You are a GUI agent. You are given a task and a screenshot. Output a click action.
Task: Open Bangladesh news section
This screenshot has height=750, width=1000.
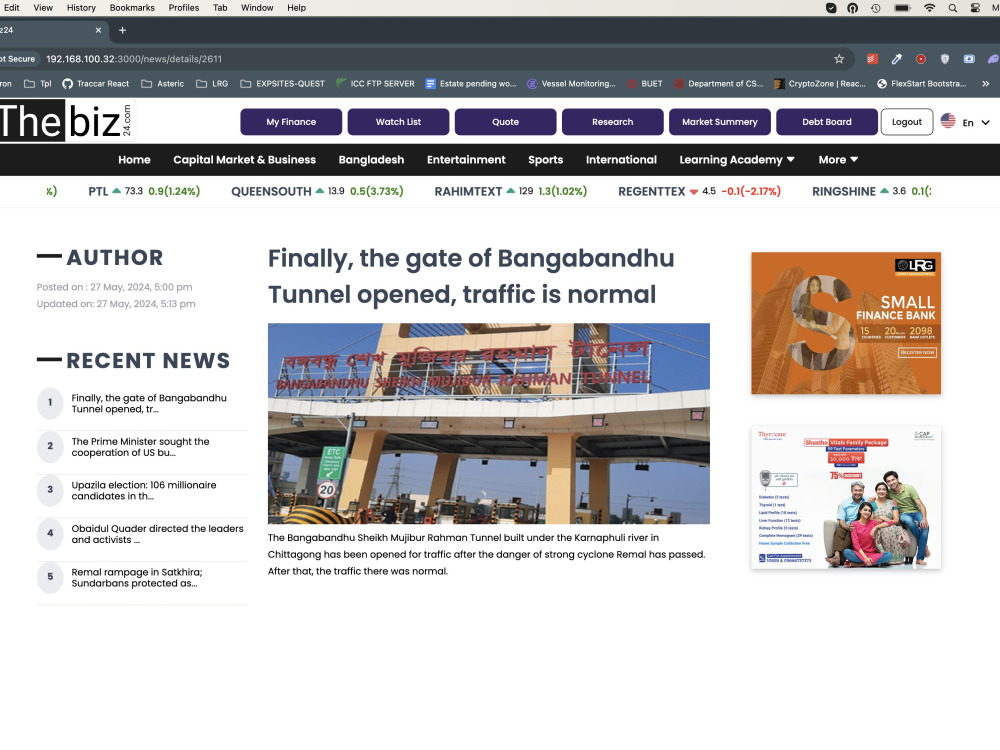pyautogui.click(x=371, y=159)
